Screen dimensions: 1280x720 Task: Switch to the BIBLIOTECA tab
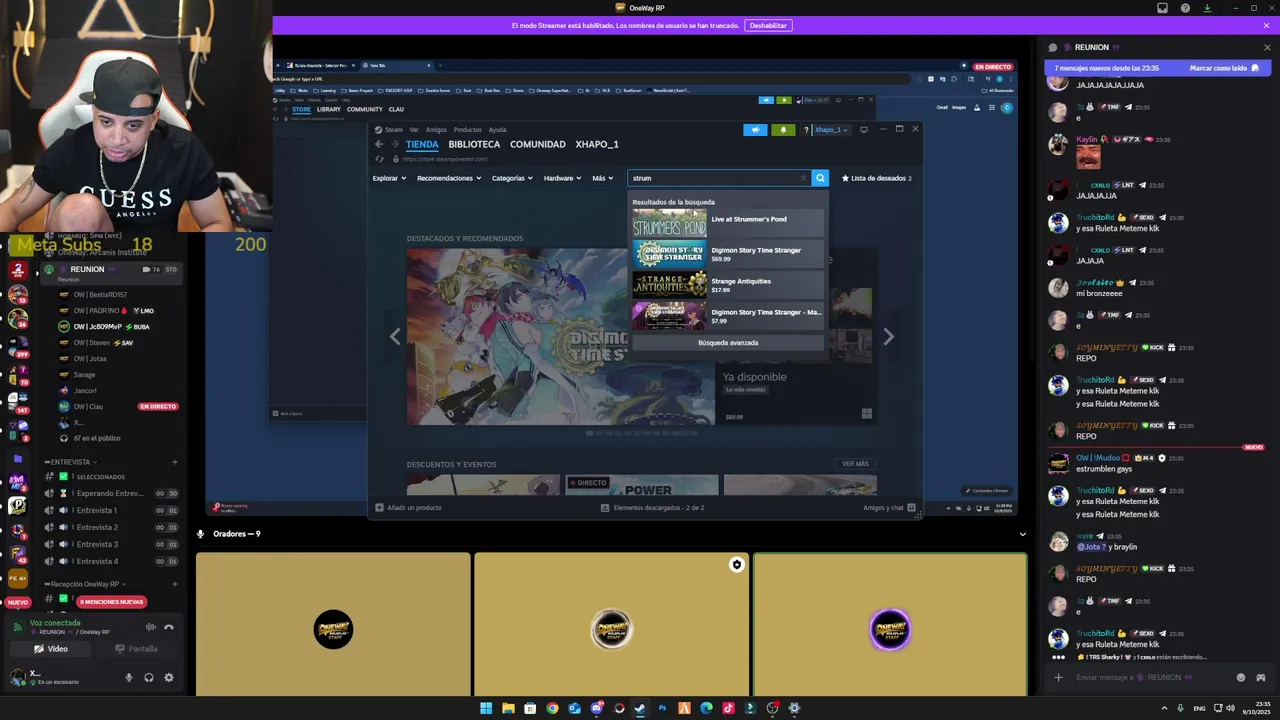pyautogui.click(x=474, y=144)
